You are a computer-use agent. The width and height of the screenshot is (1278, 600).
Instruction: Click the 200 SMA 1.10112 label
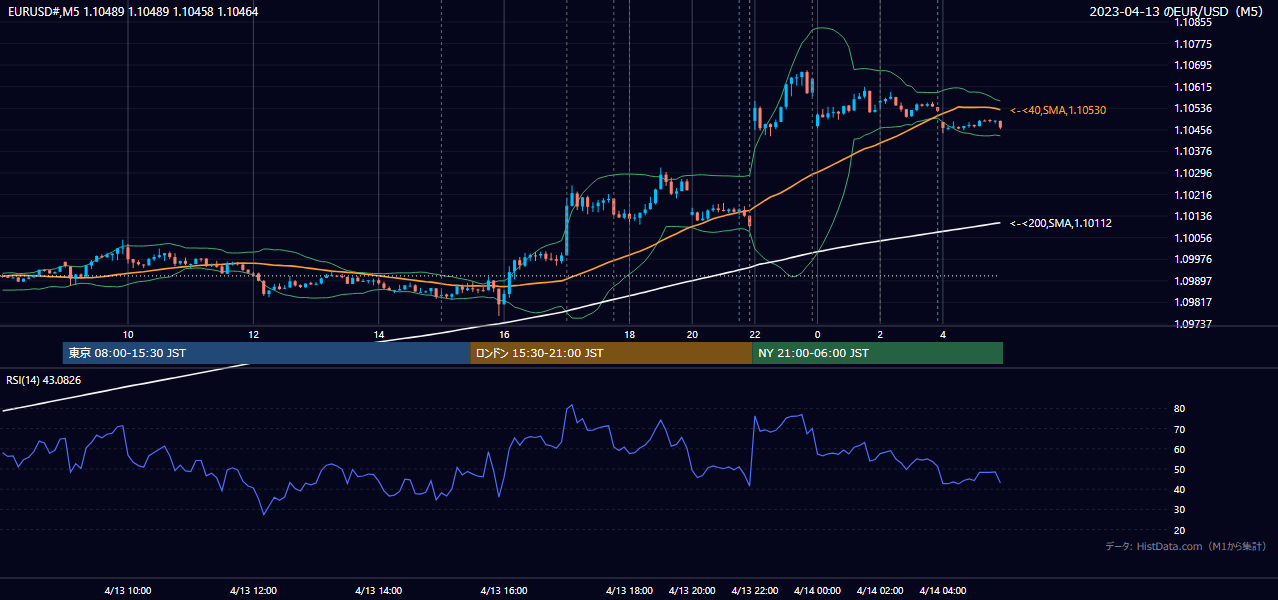1061,223
